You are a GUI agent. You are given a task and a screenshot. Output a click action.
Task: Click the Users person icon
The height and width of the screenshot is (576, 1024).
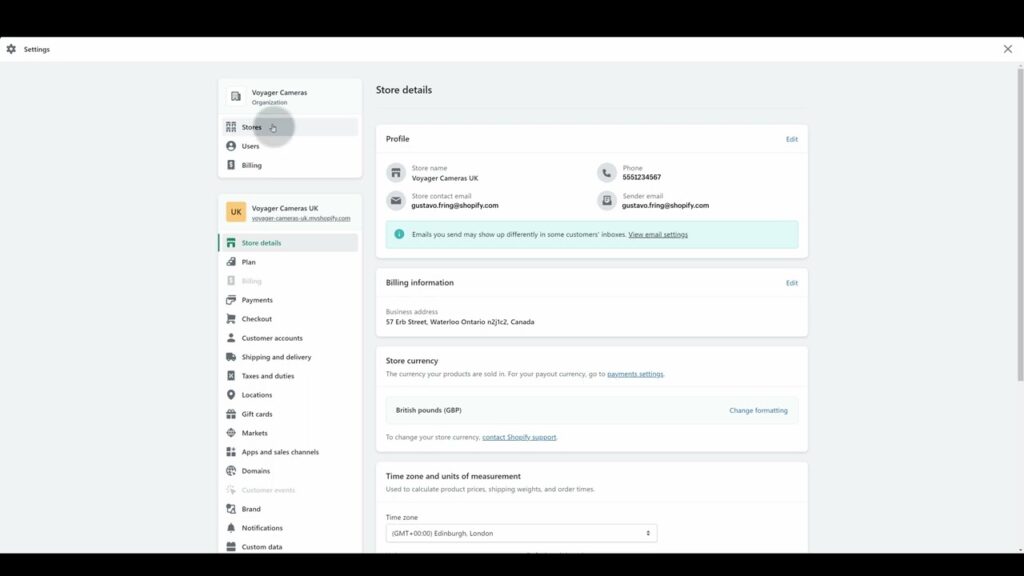pyautogui.click(x=231, y=146)
